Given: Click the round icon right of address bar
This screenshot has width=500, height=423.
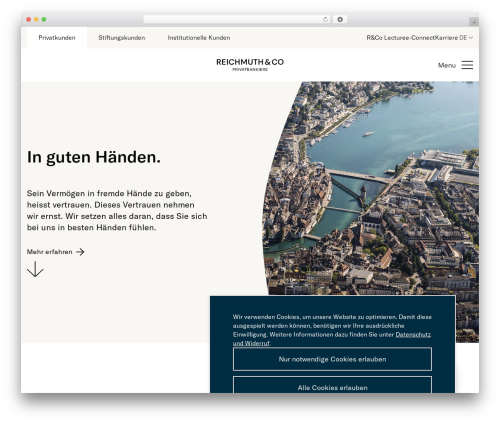Looking at the screenshot, I should 340,20.
